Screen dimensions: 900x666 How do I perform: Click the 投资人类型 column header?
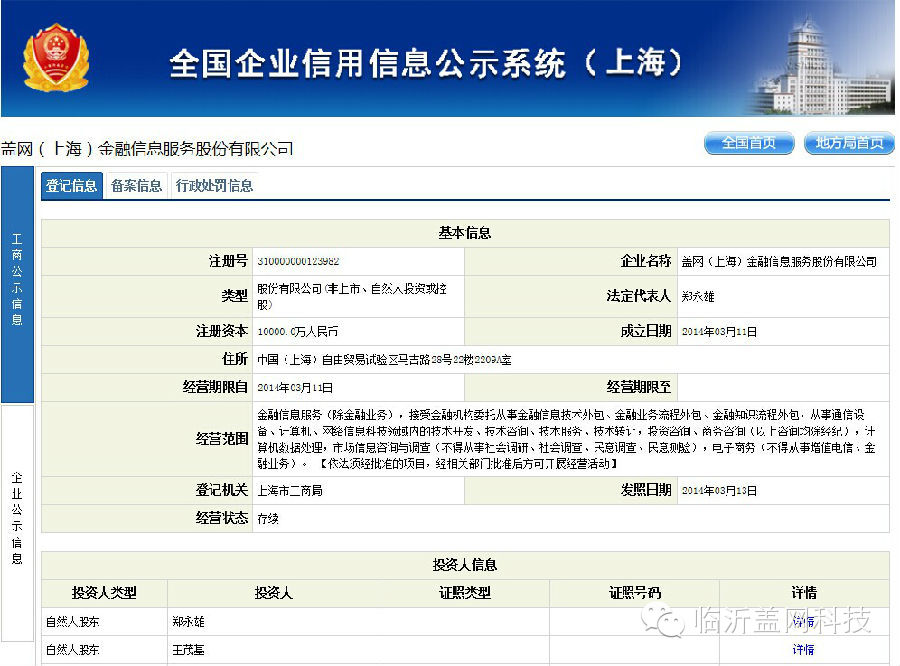pos(104,593)
